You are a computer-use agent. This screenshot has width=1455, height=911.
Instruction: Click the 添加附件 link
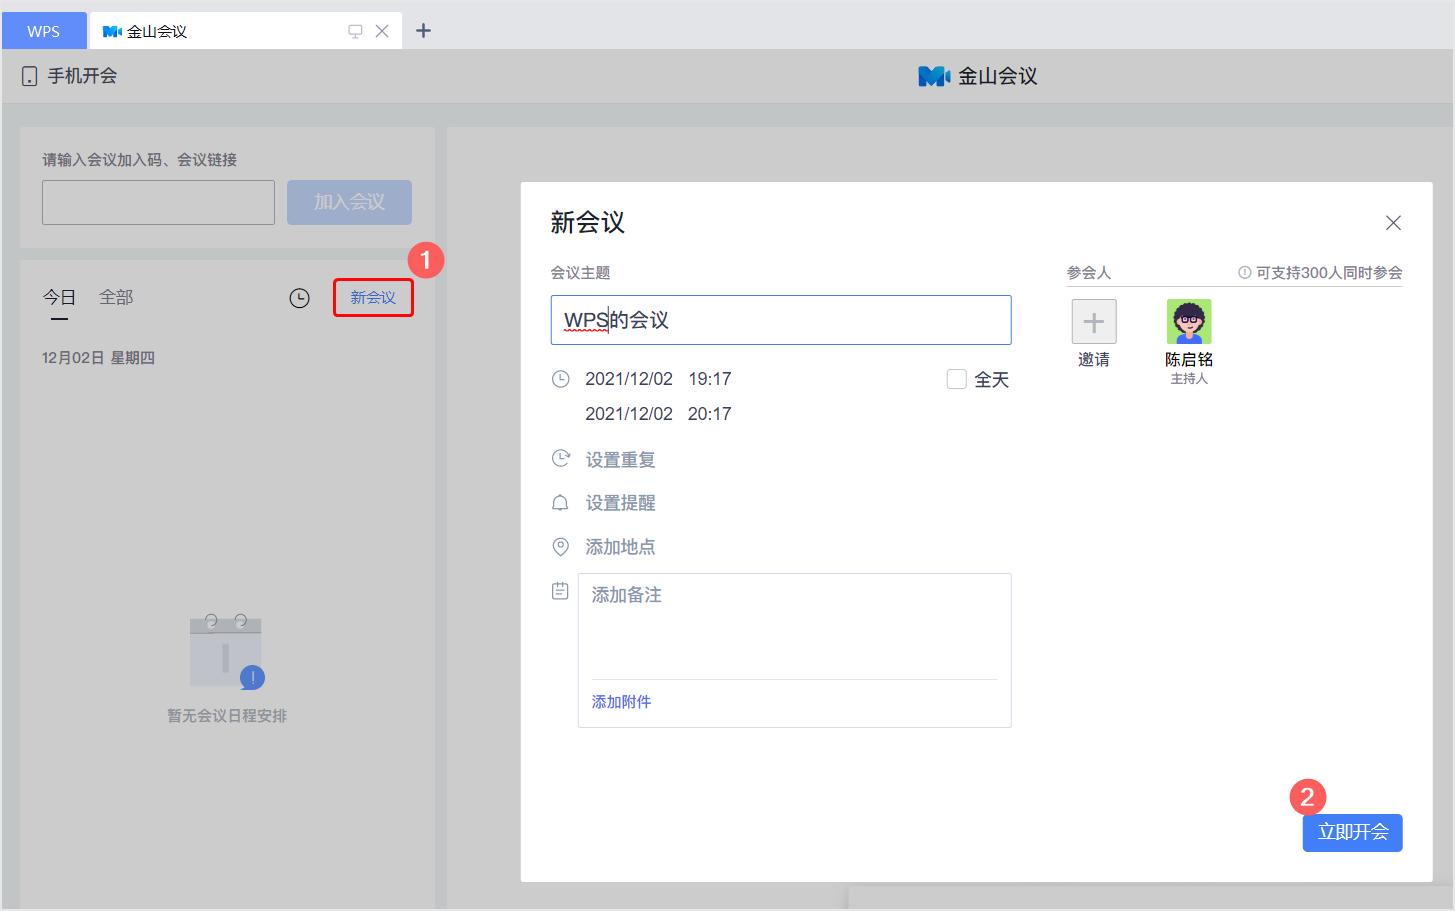point(621,702)
